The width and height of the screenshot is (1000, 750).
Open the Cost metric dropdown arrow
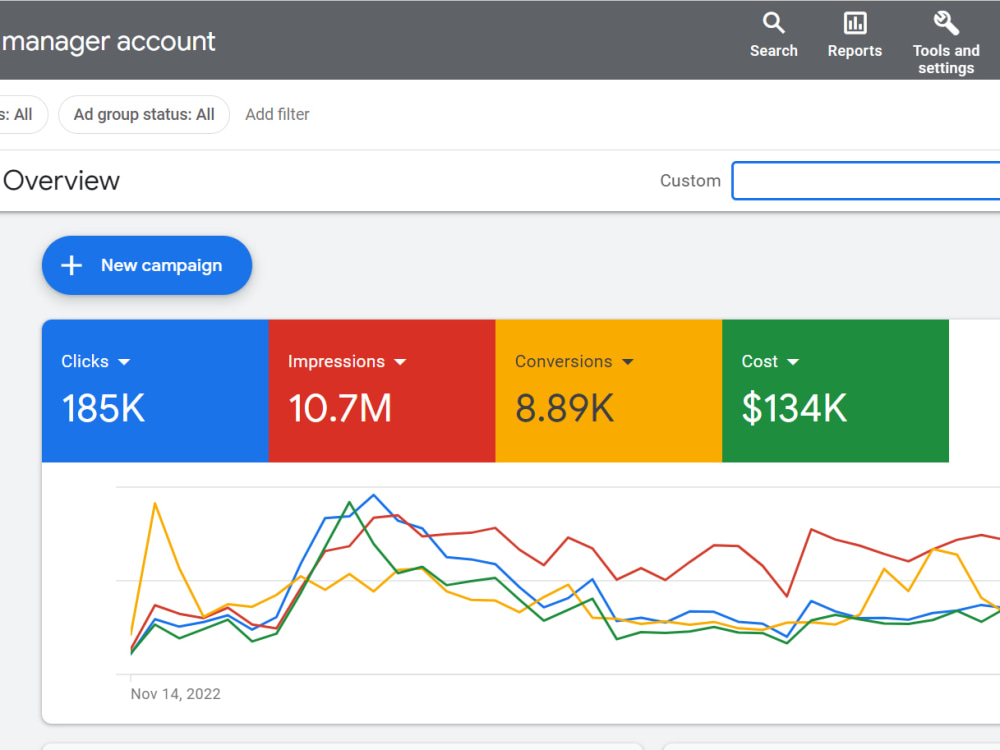pos(793,362)
